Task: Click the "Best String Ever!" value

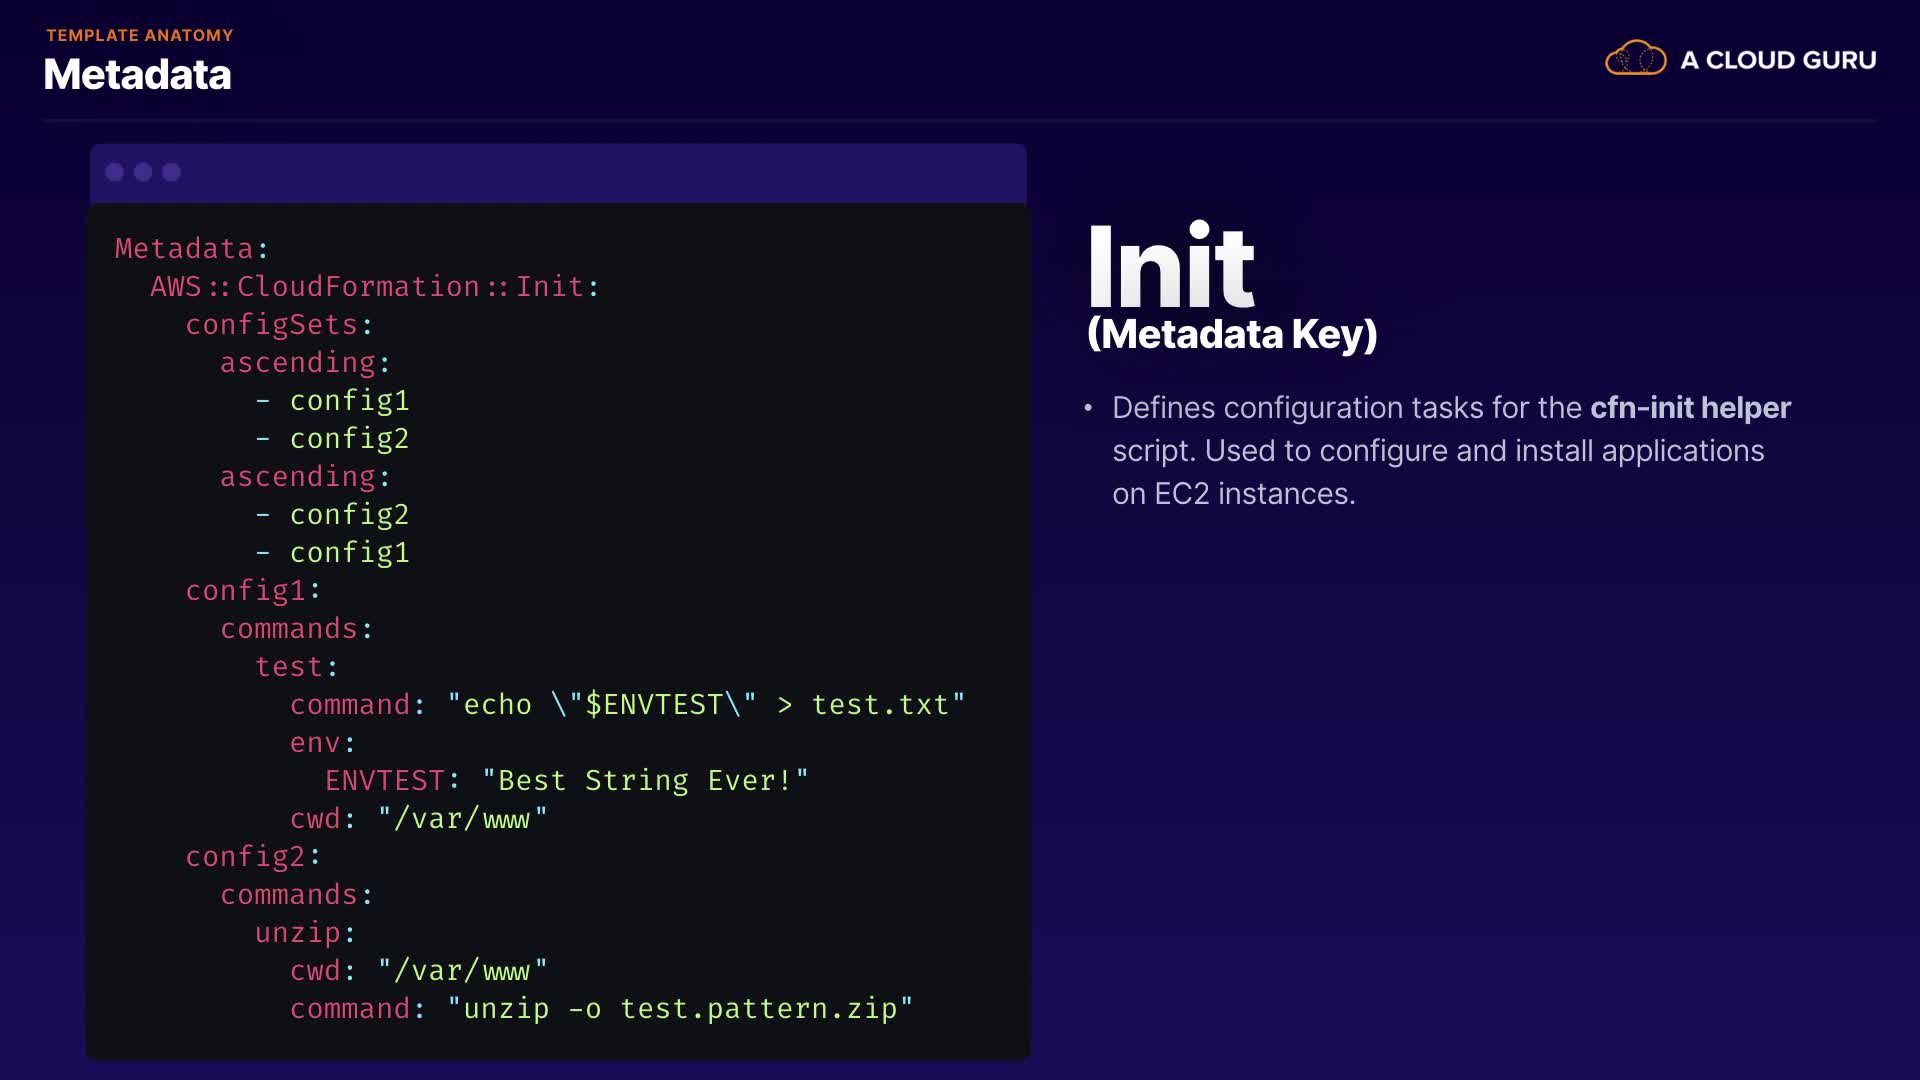Action: 645,781
